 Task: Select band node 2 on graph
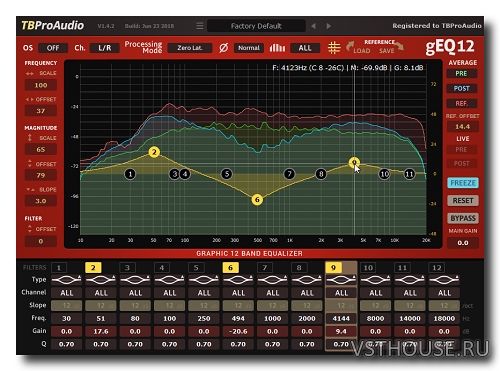pos(154,152)
